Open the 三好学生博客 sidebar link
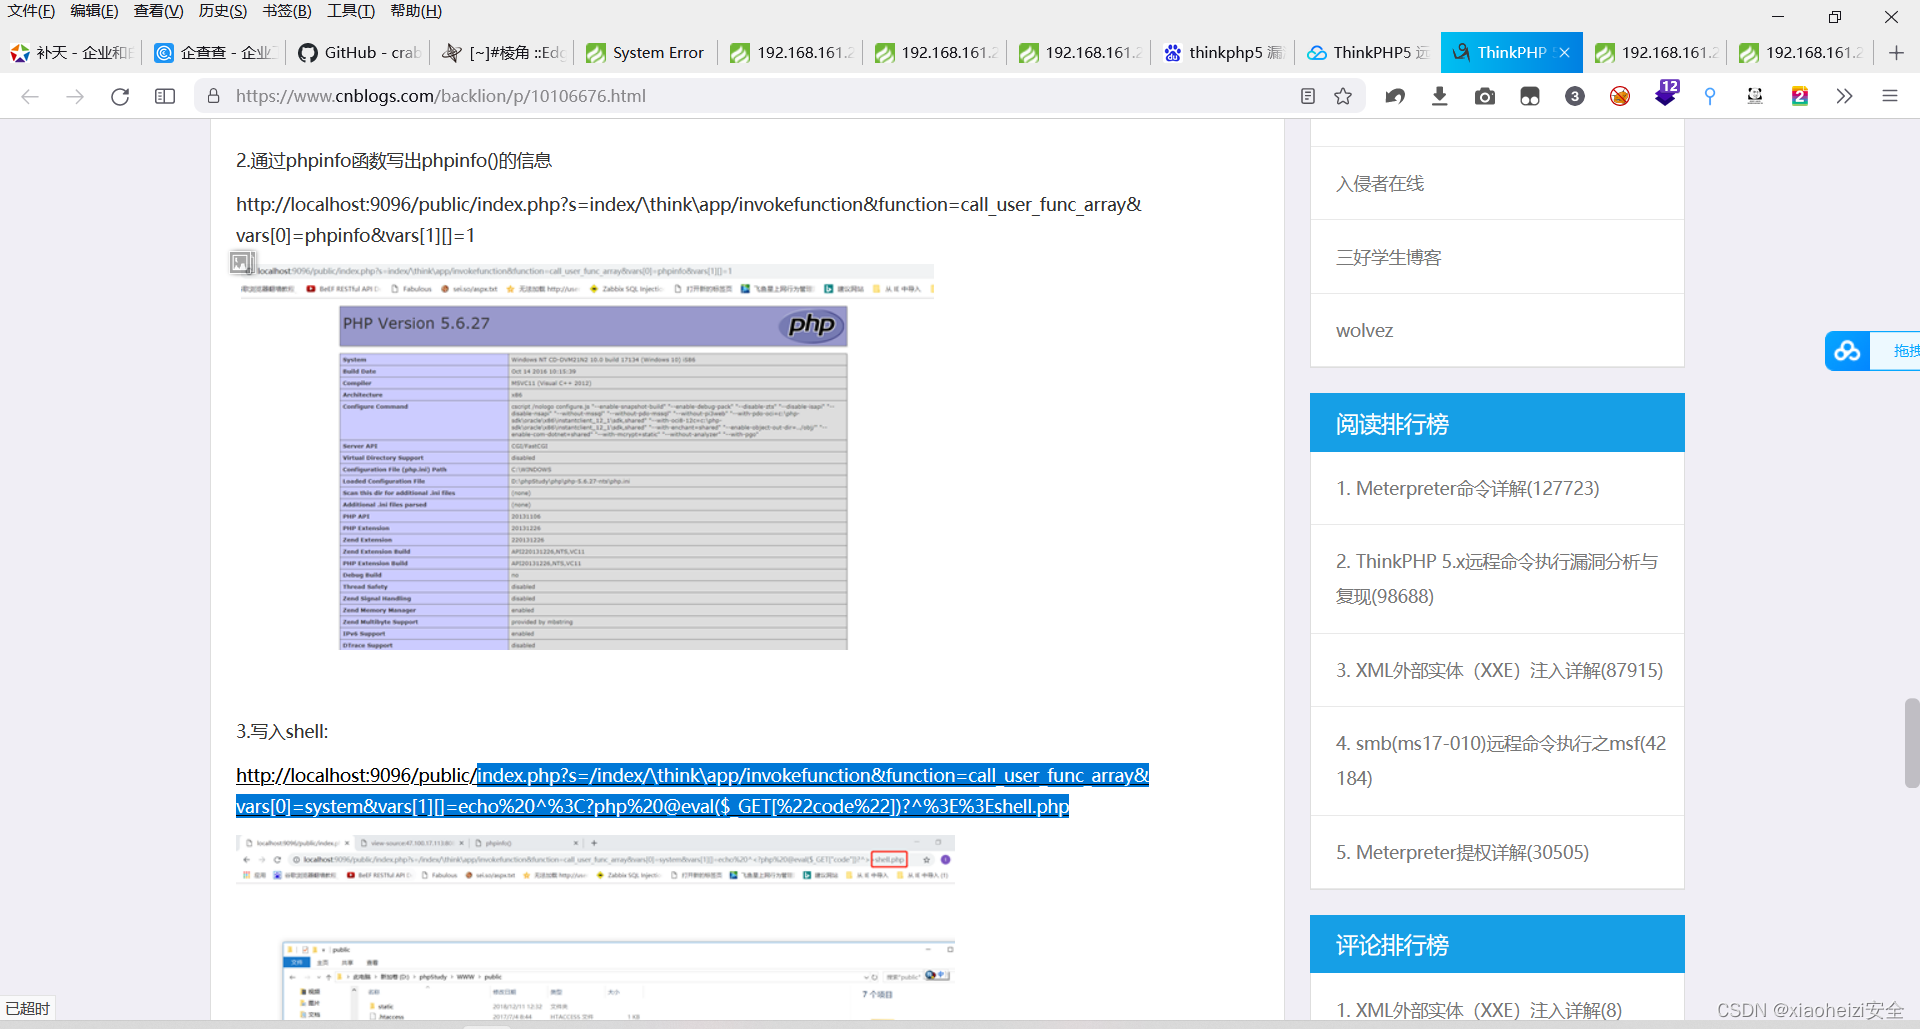This screenshot has height=1029, width=1920. pyautogui.click(x=1389, y=258)
